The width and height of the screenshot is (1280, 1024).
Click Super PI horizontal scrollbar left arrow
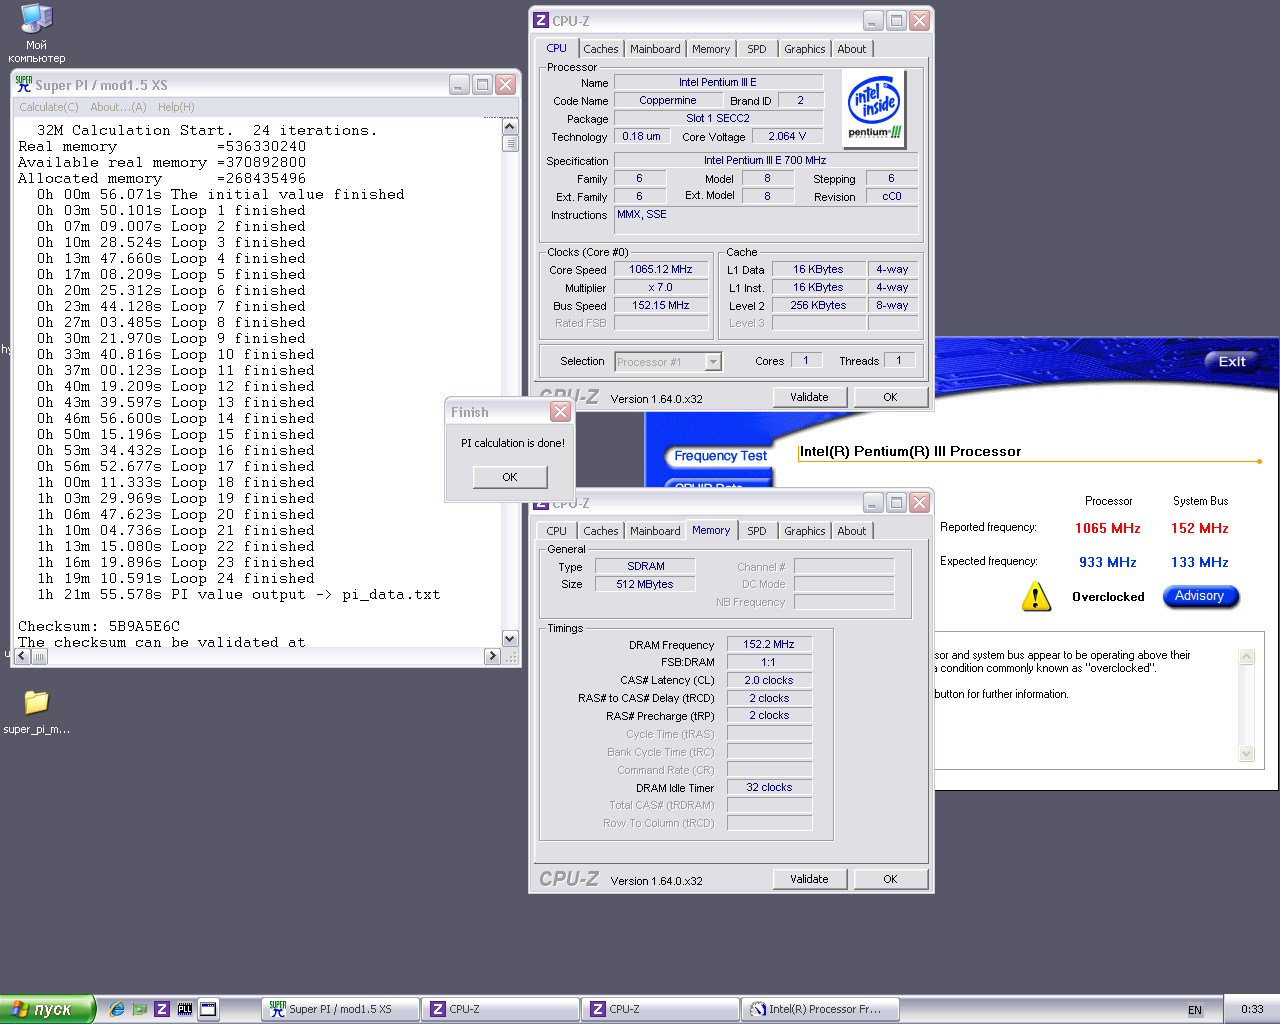click(23, 656)
